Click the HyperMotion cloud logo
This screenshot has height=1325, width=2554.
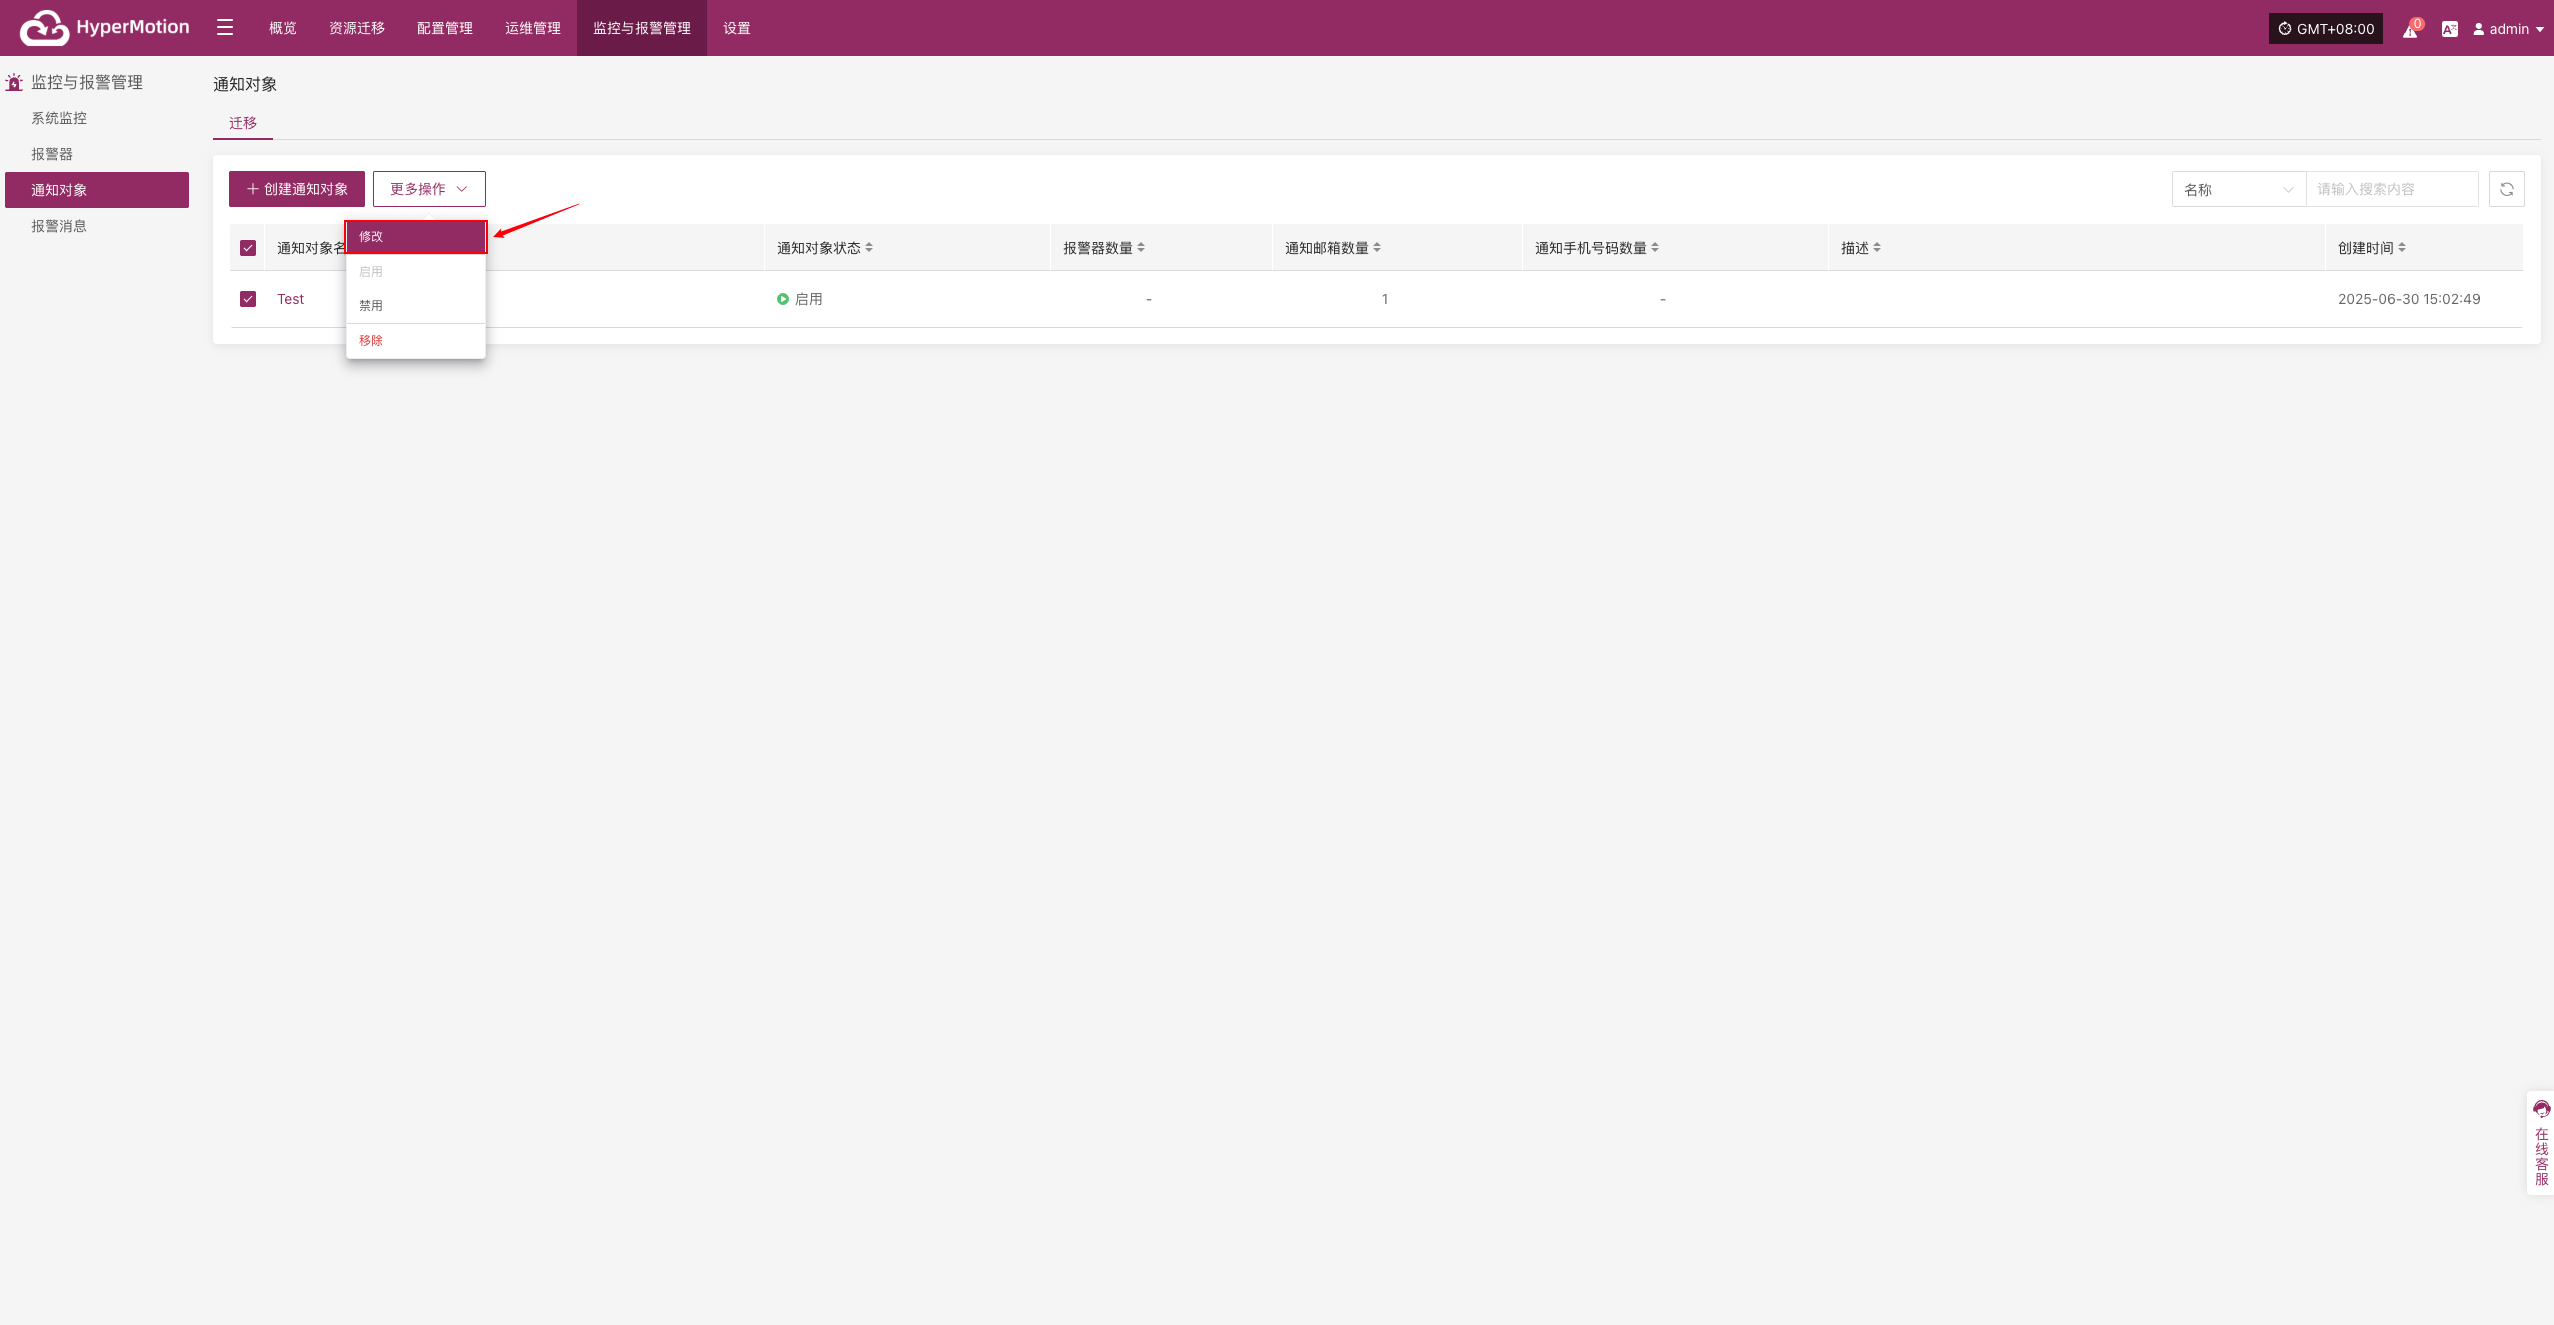point(104,28)
